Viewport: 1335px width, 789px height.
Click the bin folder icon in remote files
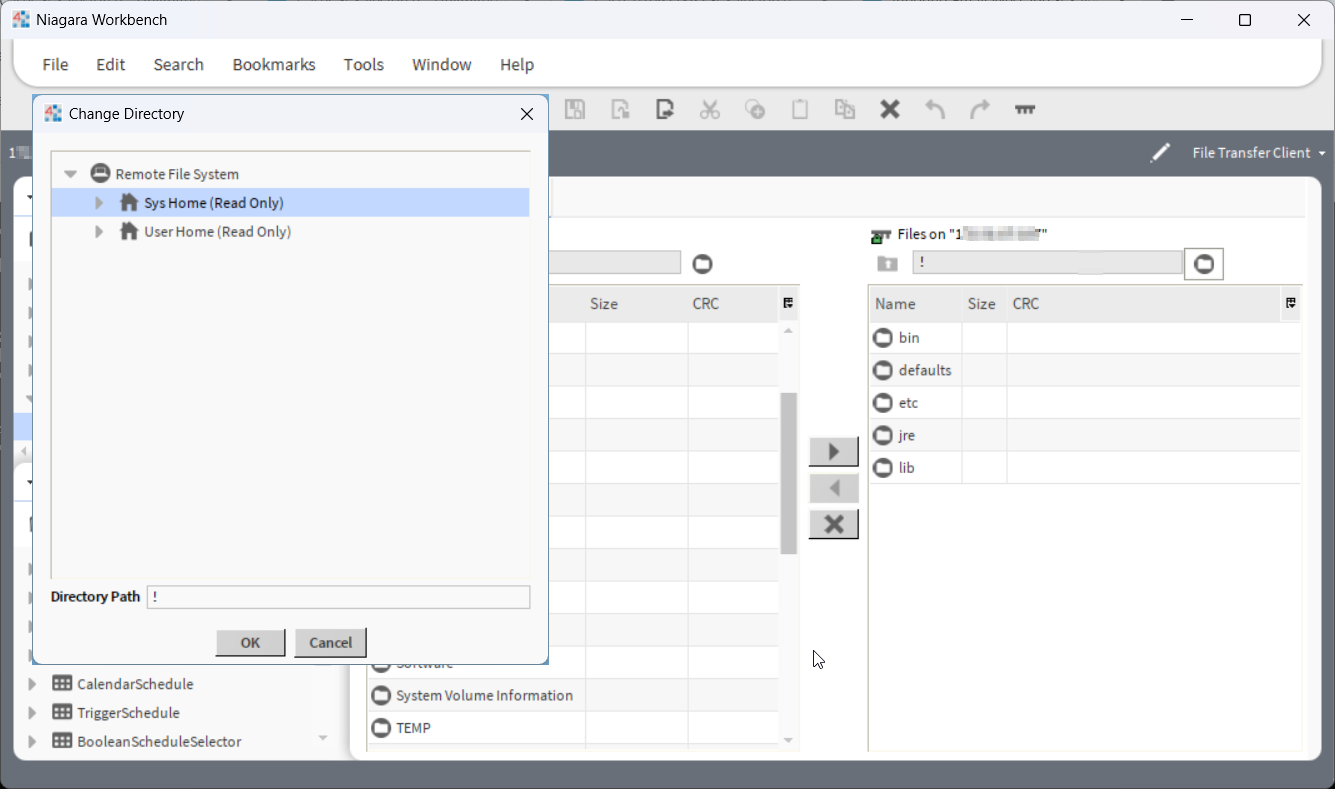882,338
